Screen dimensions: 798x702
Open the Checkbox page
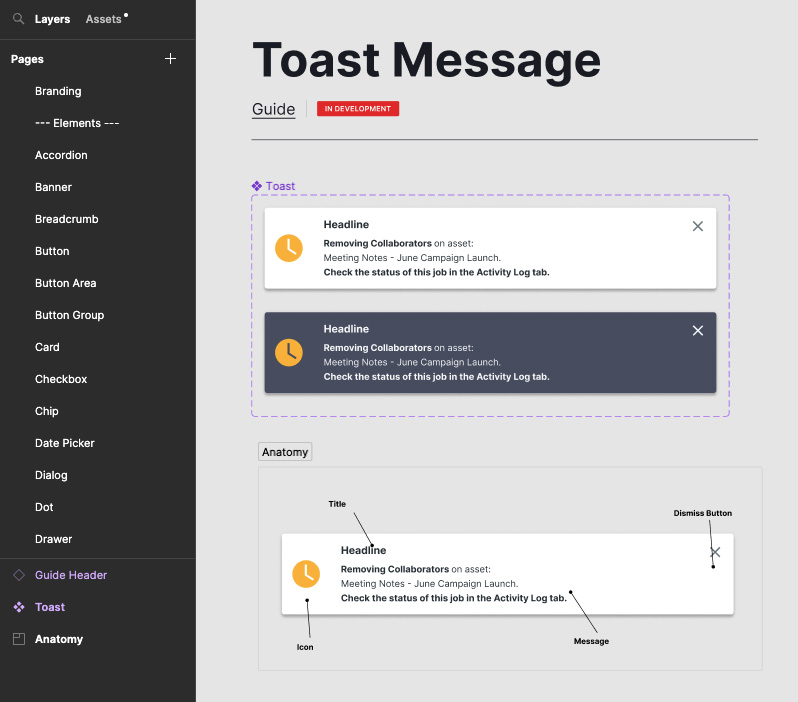[61, 379]
